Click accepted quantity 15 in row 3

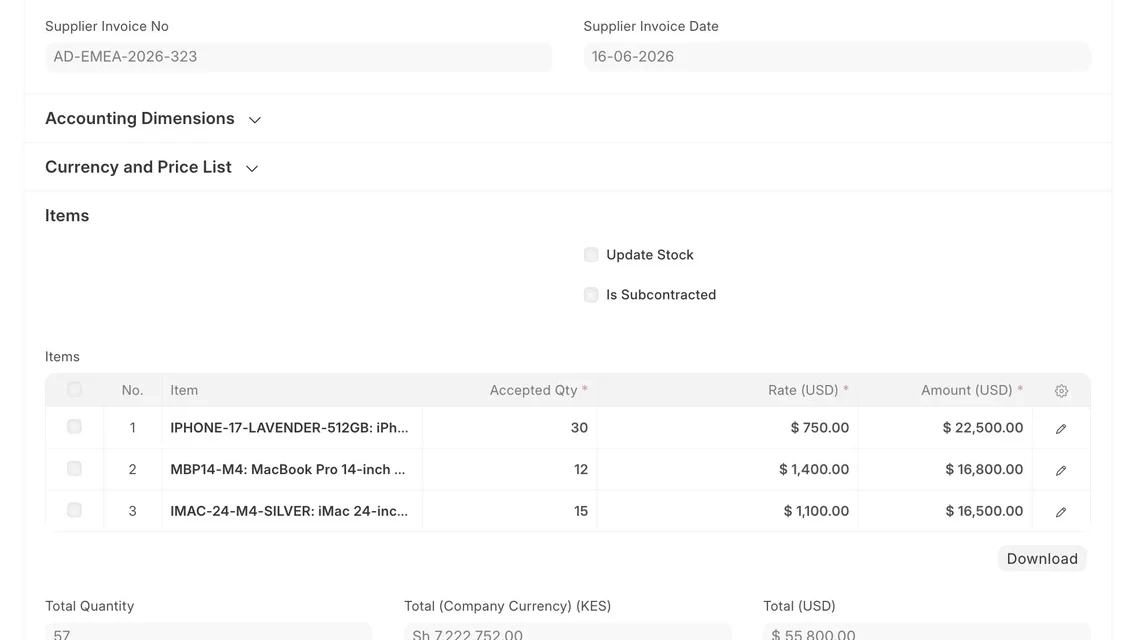(510, 512)
